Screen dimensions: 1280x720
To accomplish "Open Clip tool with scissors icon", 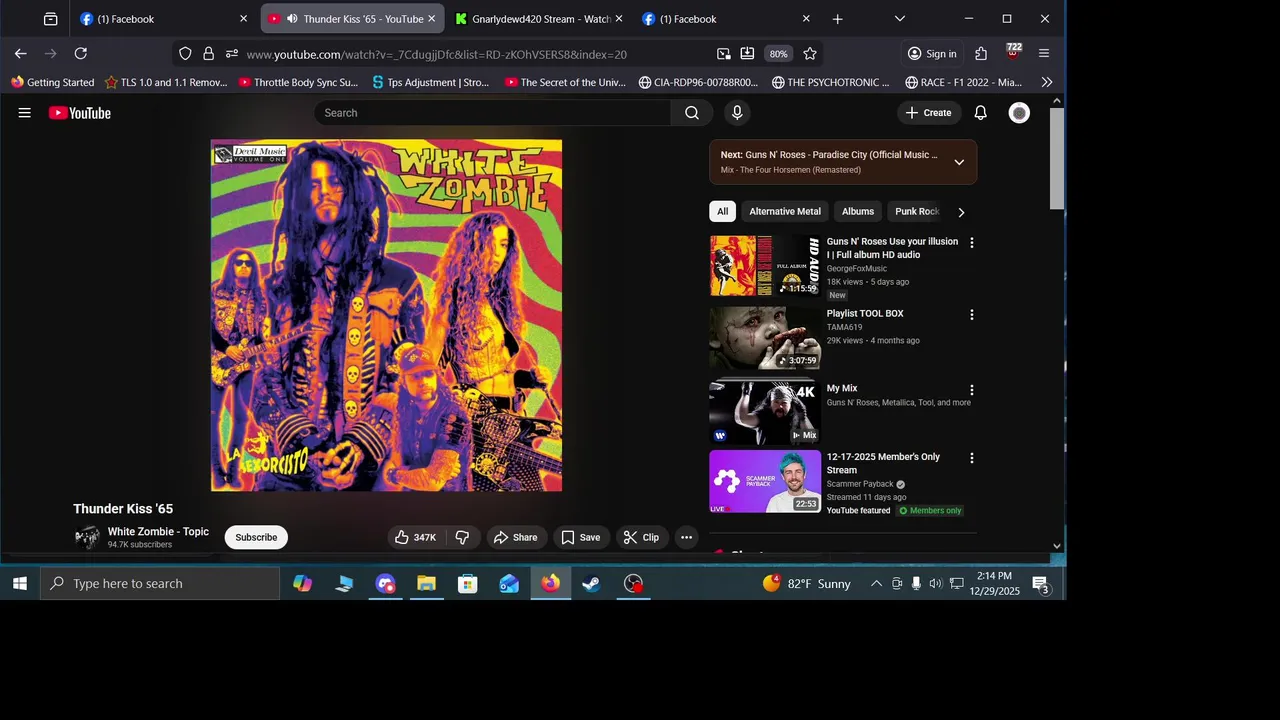I will (642, 538).
